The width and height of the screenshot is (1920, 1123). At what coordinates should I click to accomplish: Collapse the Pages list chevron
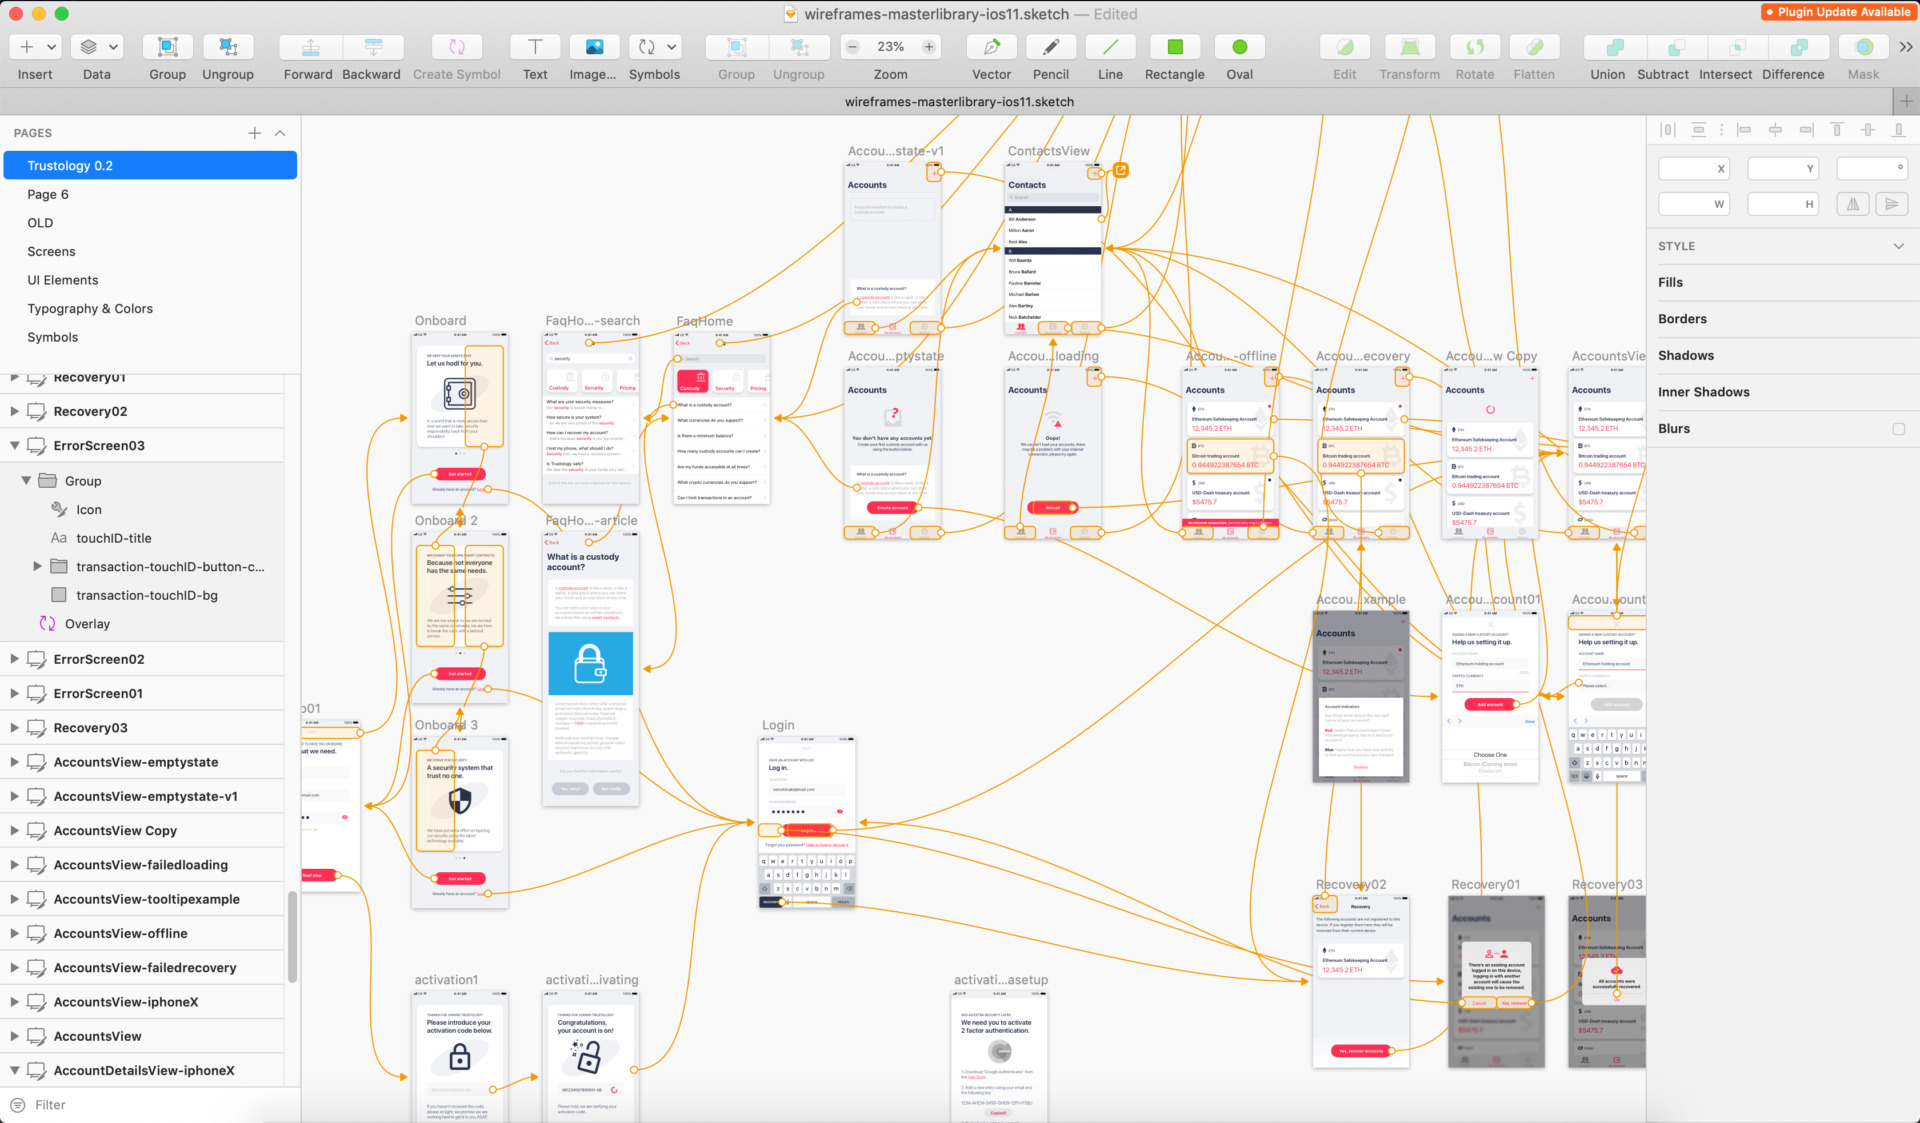(x=280, y=133)
